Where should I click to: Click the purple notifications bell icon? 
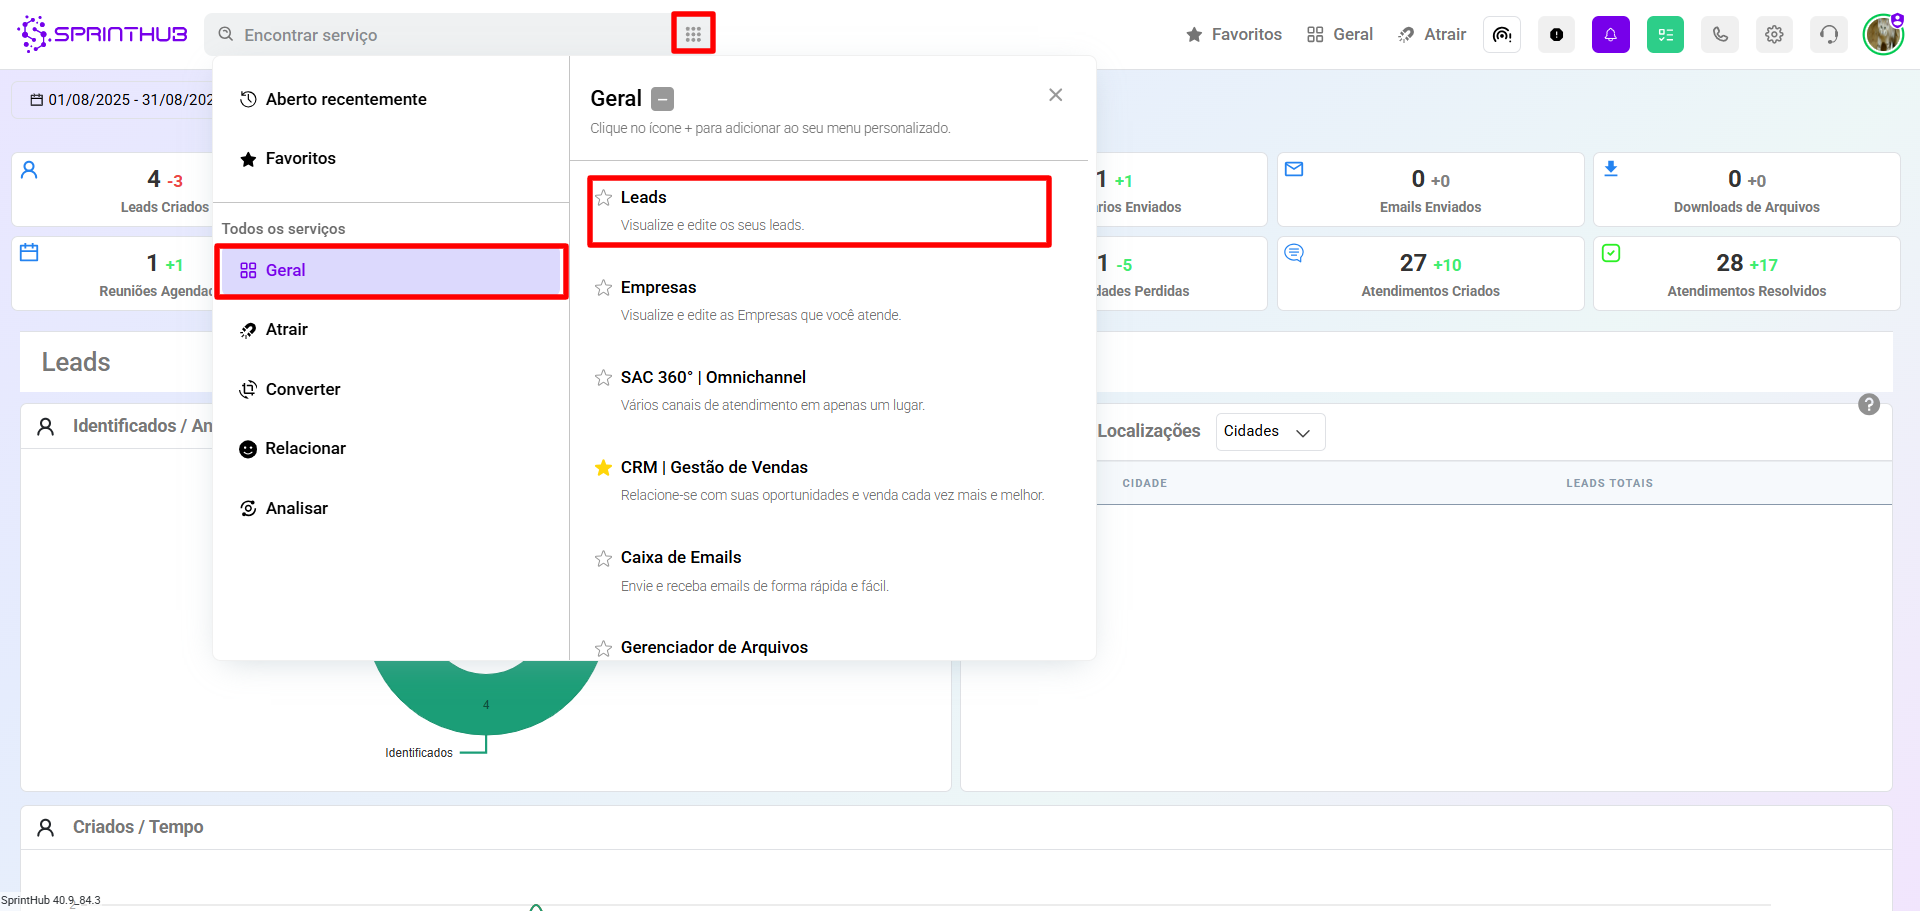(x=1610, y=35)
